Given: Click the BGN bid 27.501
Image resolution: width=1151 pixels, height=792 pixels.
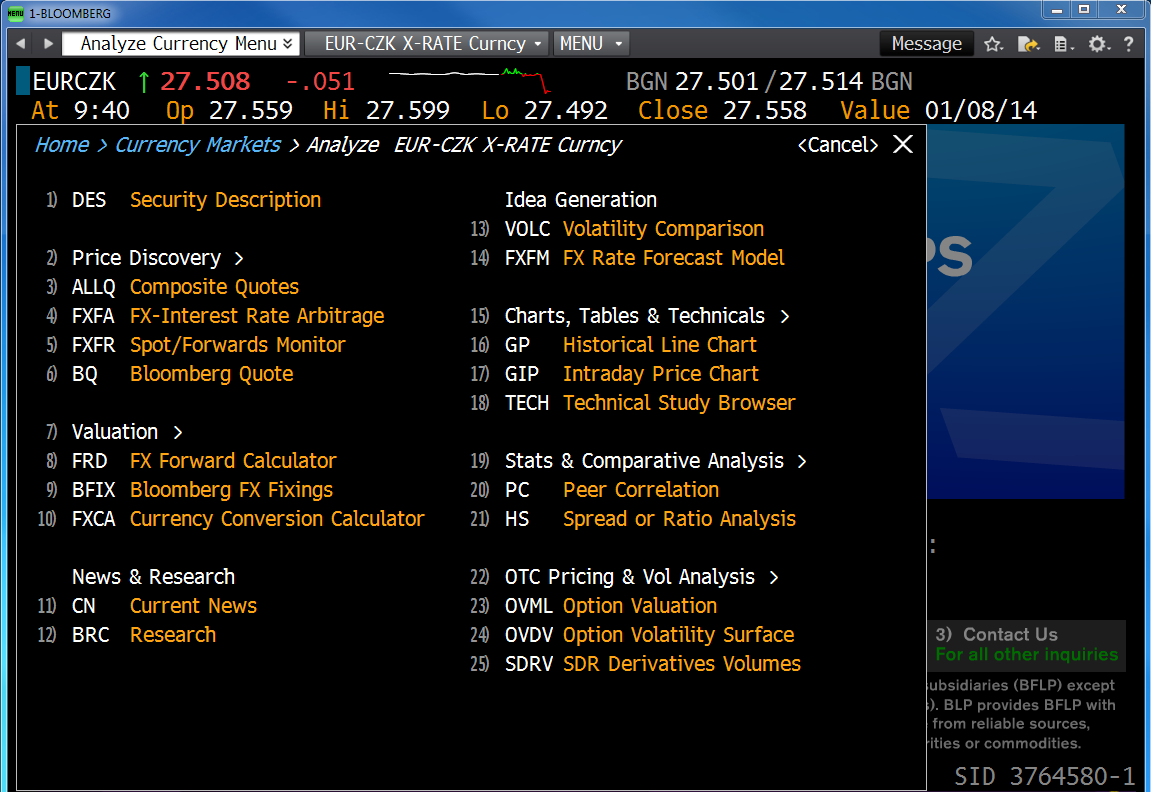Looking at the screenshot, I should click(x=716, y=81).
